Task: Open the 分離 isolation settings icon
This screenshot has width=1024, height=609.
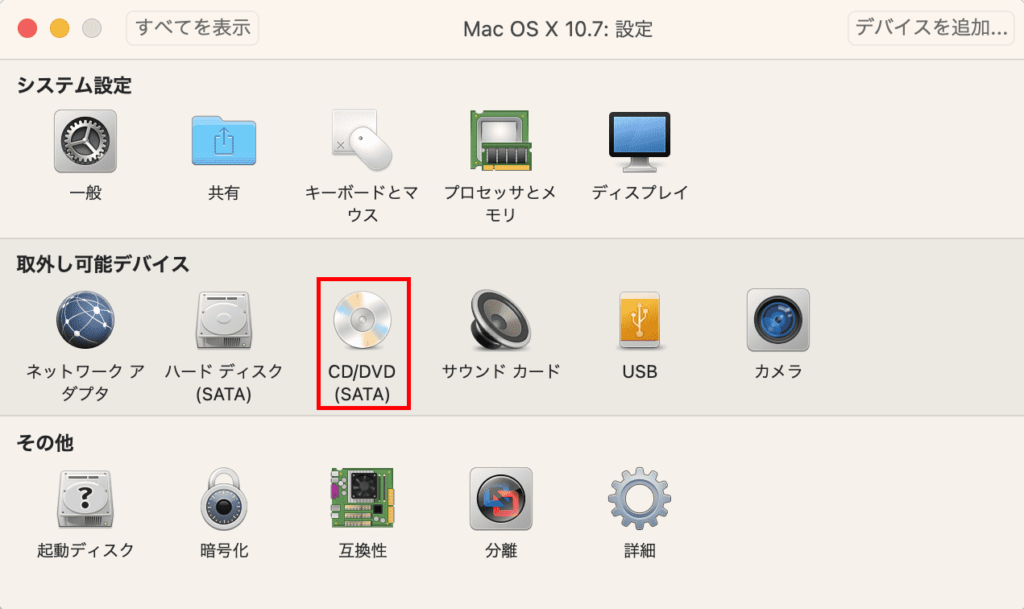Action: (501, 499)
